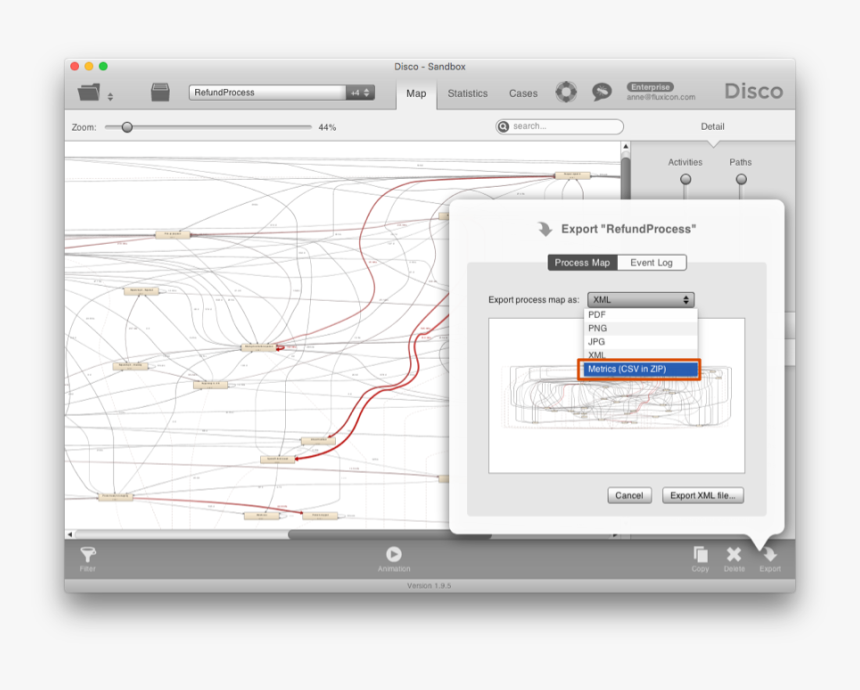The height and width of the screenshot is (690, 860).
Task: Open the Filter funnel icon
Action: point(88,555)
